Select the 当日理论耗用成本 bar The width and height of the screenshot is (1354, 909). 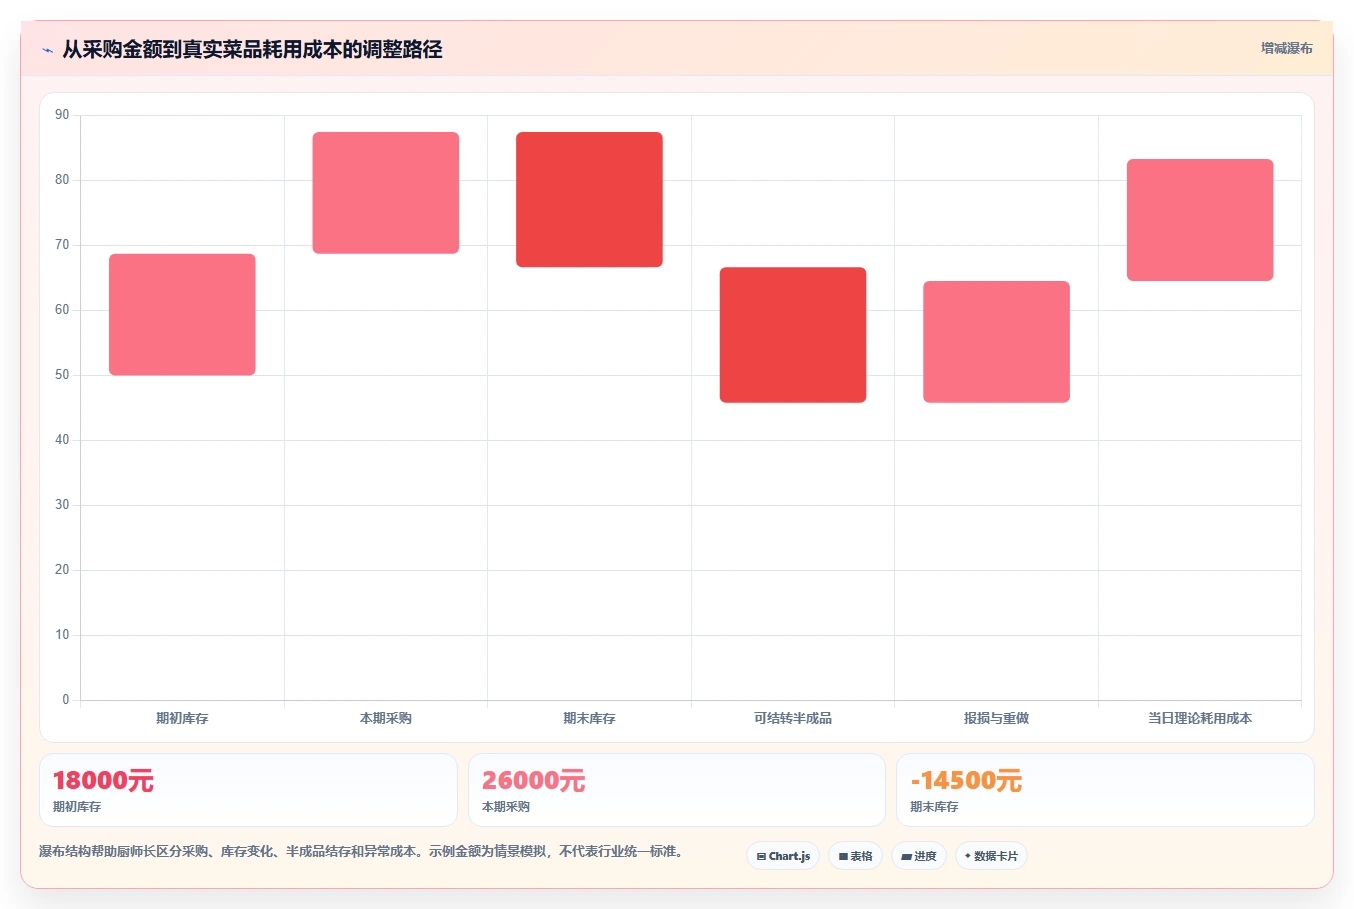pyautogui.click(x=1200, y=220)
